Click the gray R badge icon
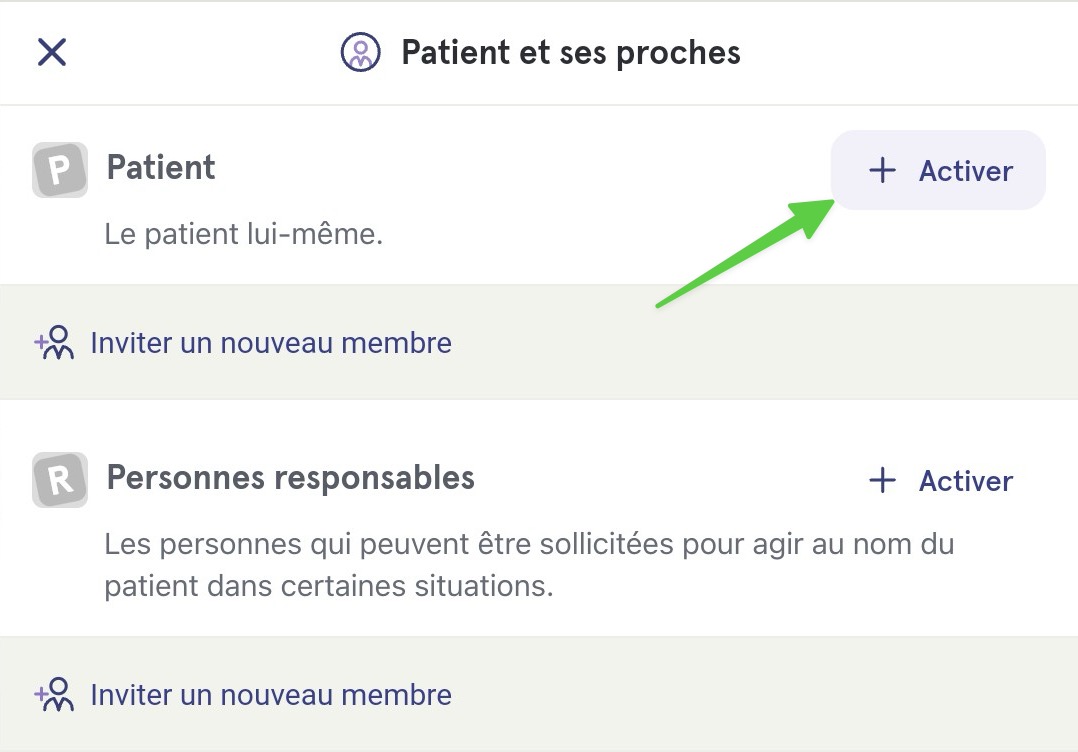Image resolution: width=1078 pixels, height=752 pixels. (x=60, y=480)
